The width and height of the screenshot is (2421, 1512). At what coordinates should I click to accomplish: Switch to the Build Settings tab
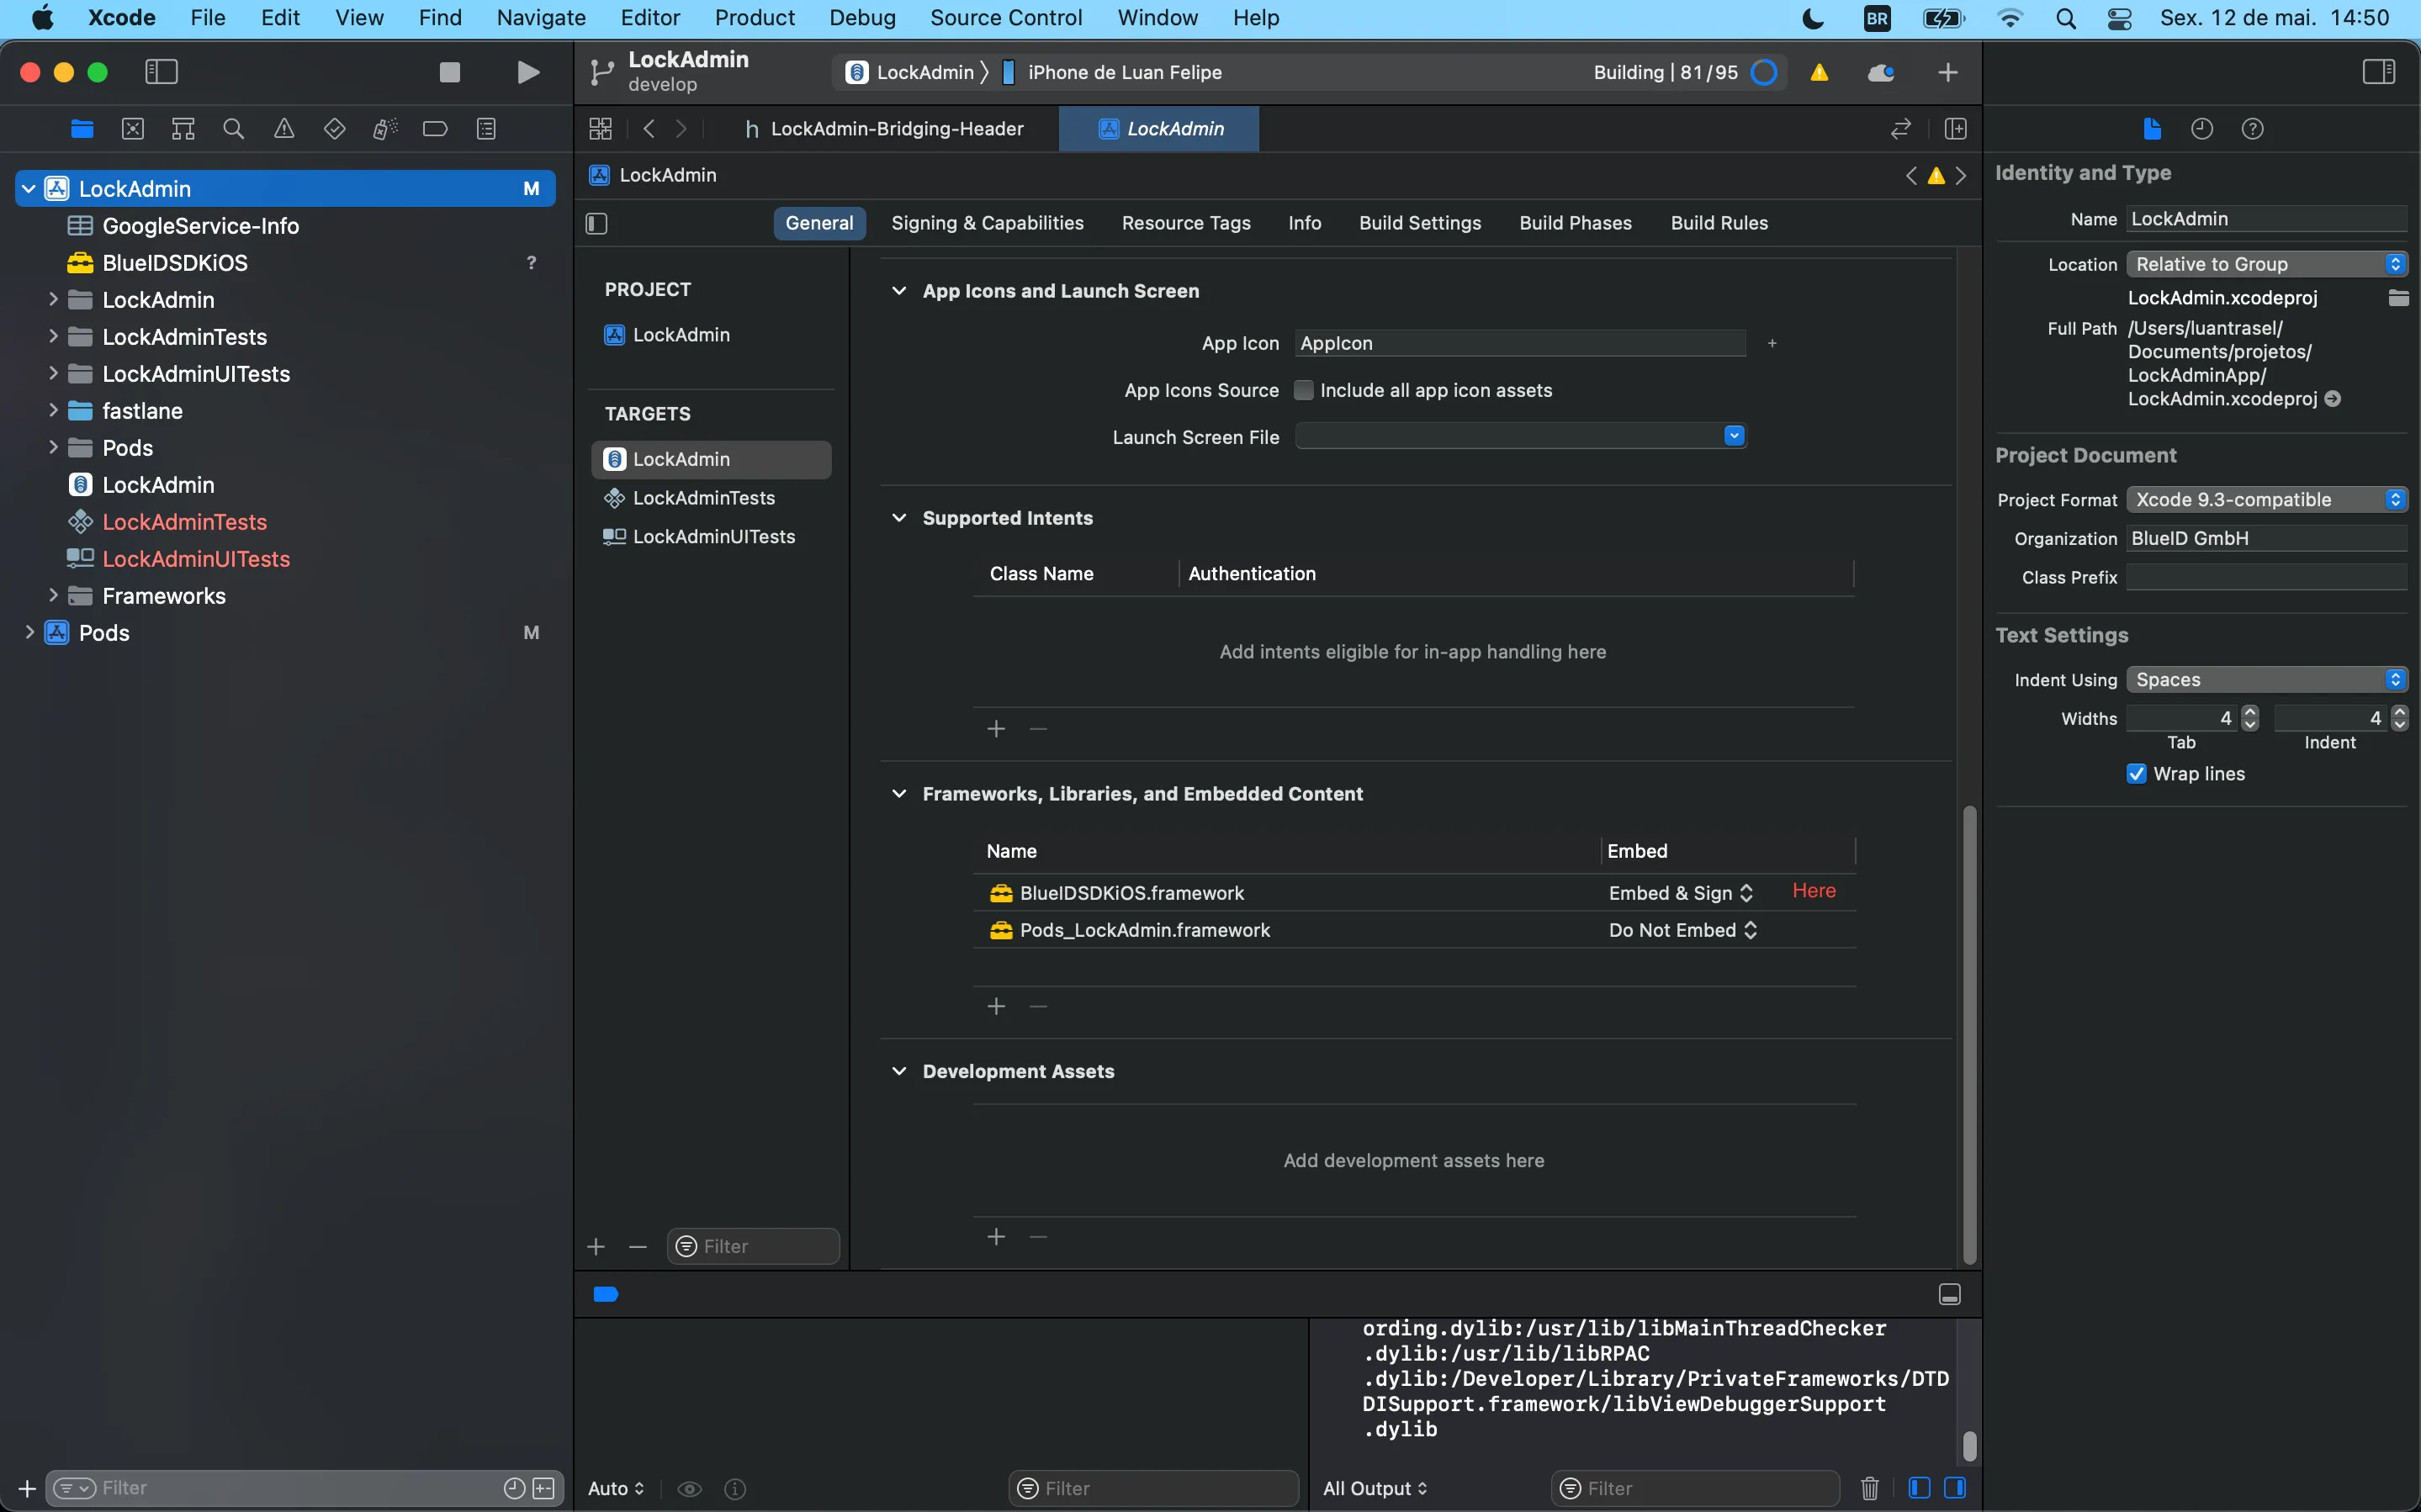click(1419, 223)
